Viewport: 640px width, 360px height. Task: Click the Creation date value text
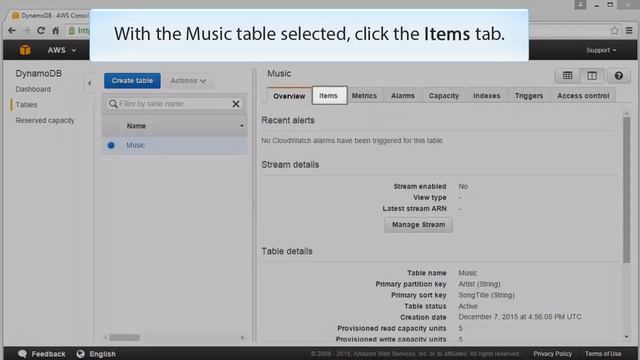[520, 317]
